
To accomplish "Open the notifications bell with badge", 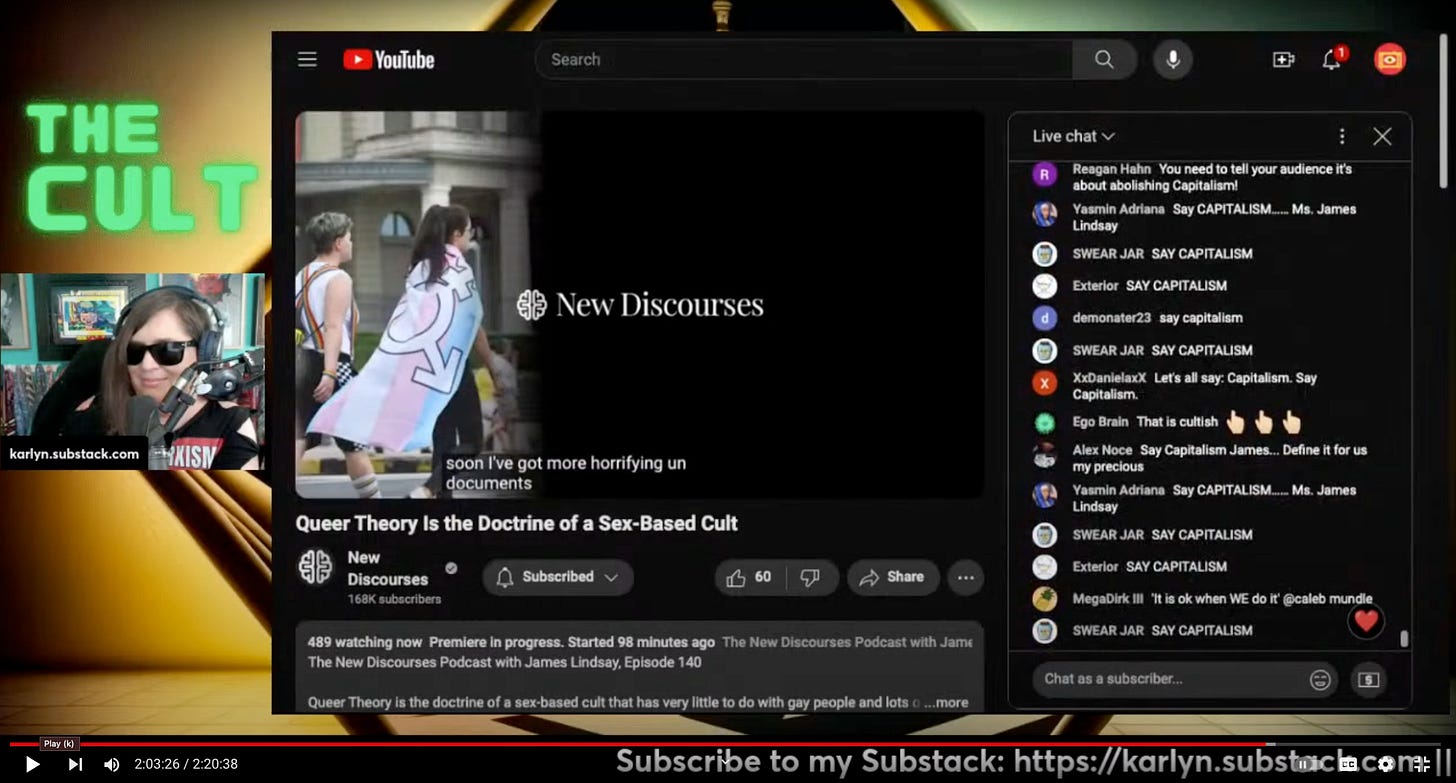I will pos(1332,59).
